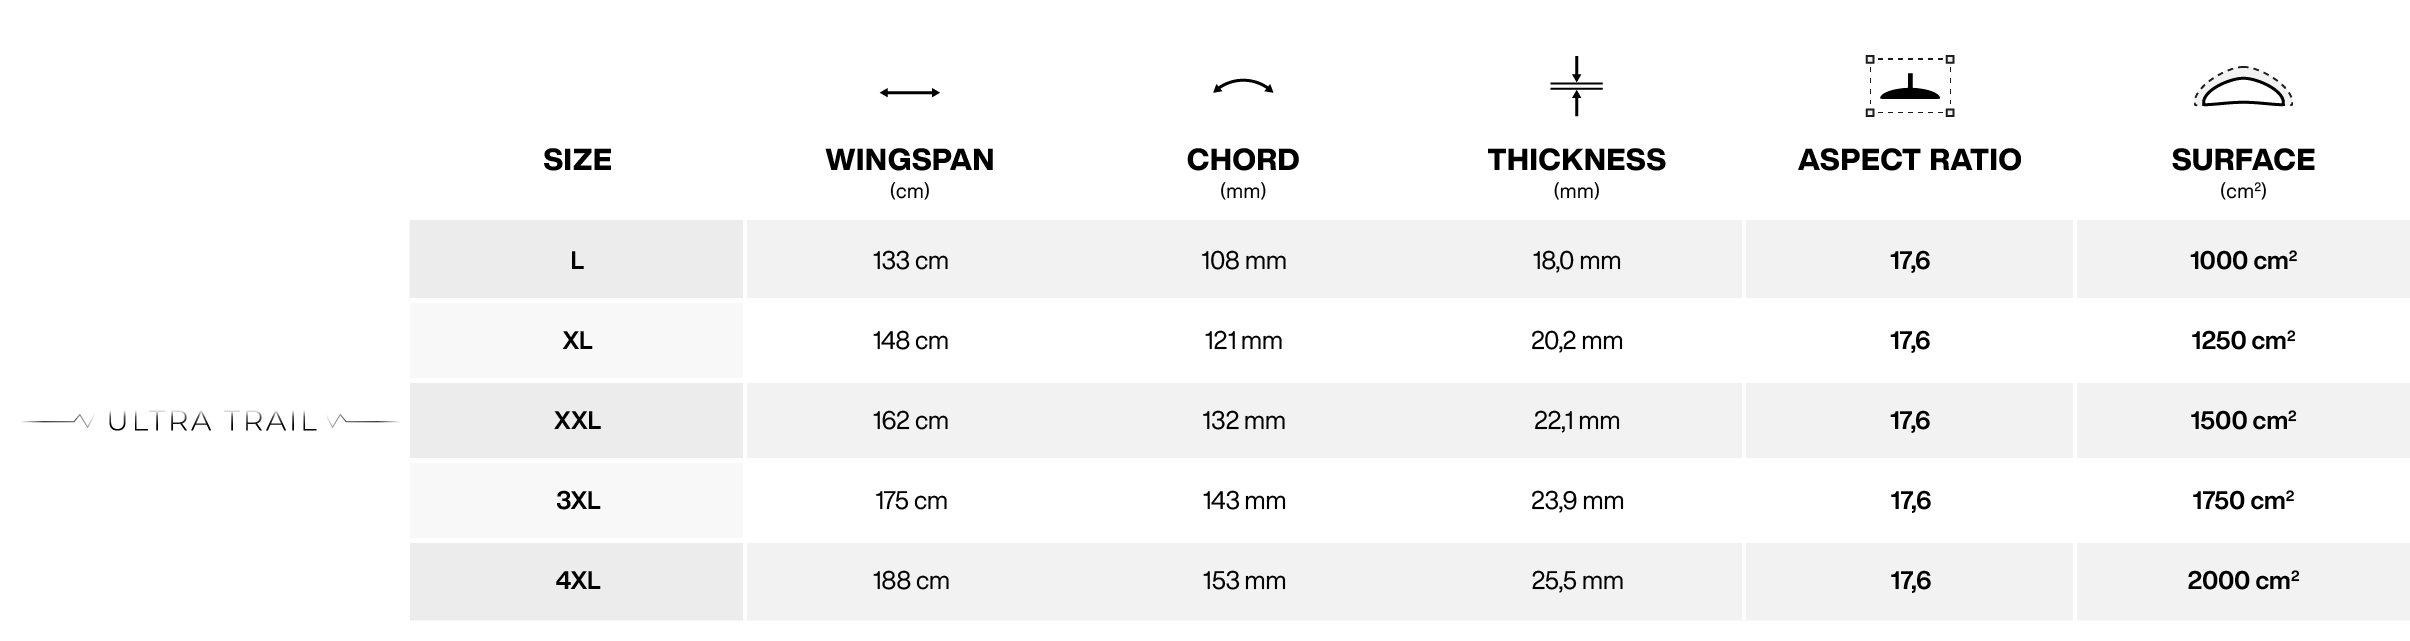The width and height of the screenshot is (2410, 641).
Task: Click the 25,5 mm thickness cell
Action: 1576,581
